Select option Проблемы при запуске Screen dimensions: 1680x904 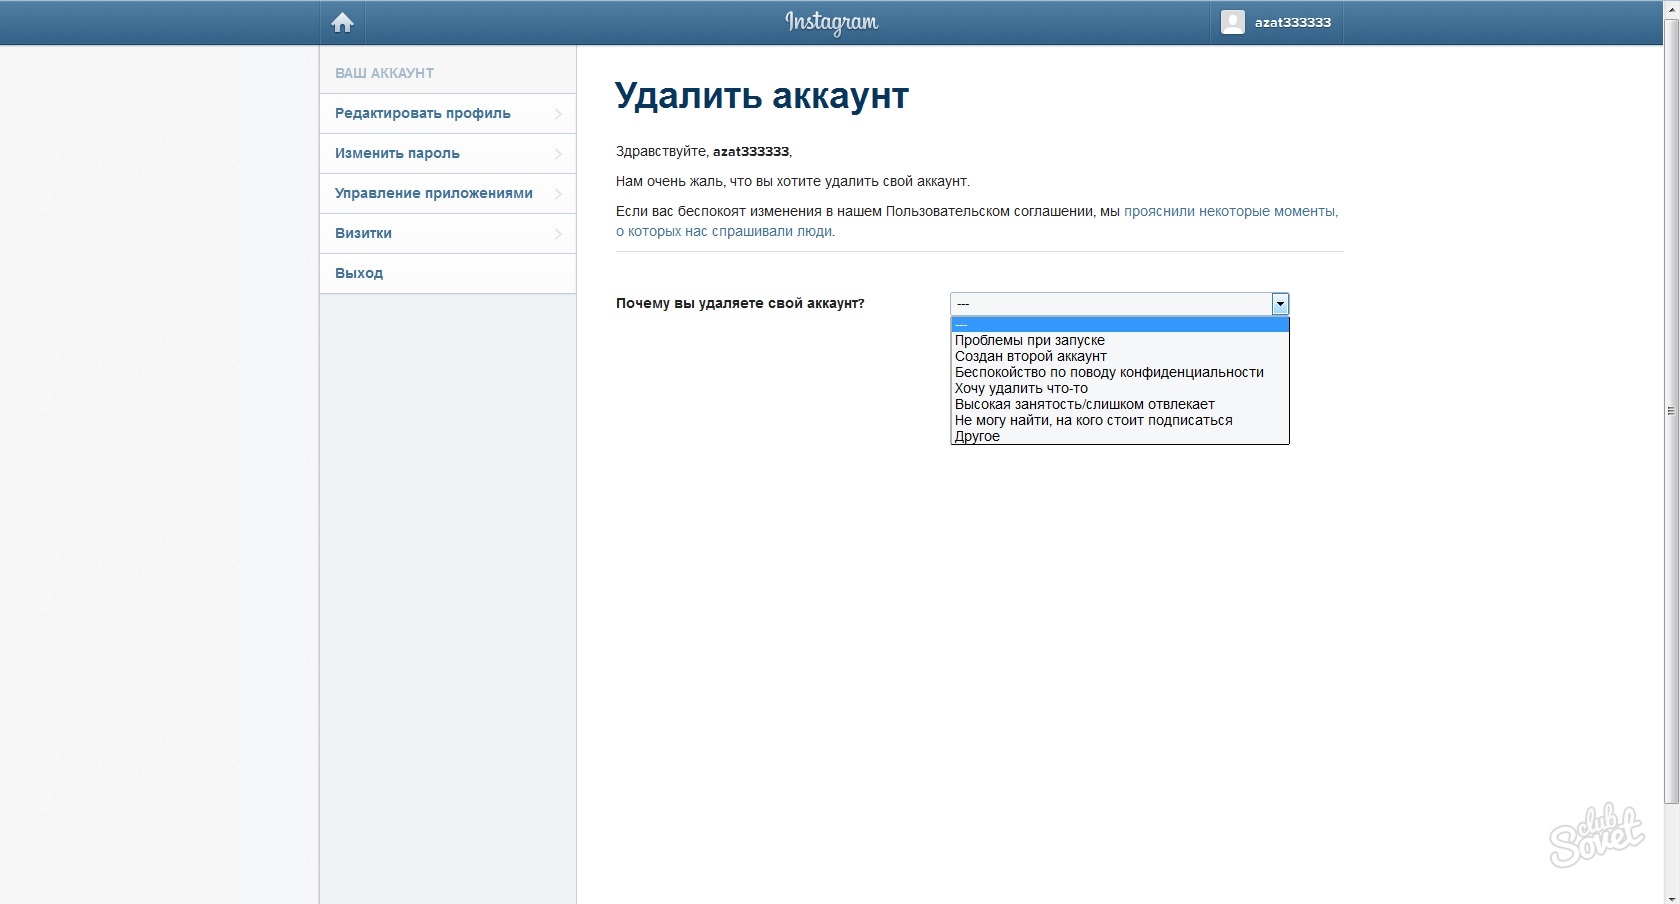click(x=1120, y=340)
